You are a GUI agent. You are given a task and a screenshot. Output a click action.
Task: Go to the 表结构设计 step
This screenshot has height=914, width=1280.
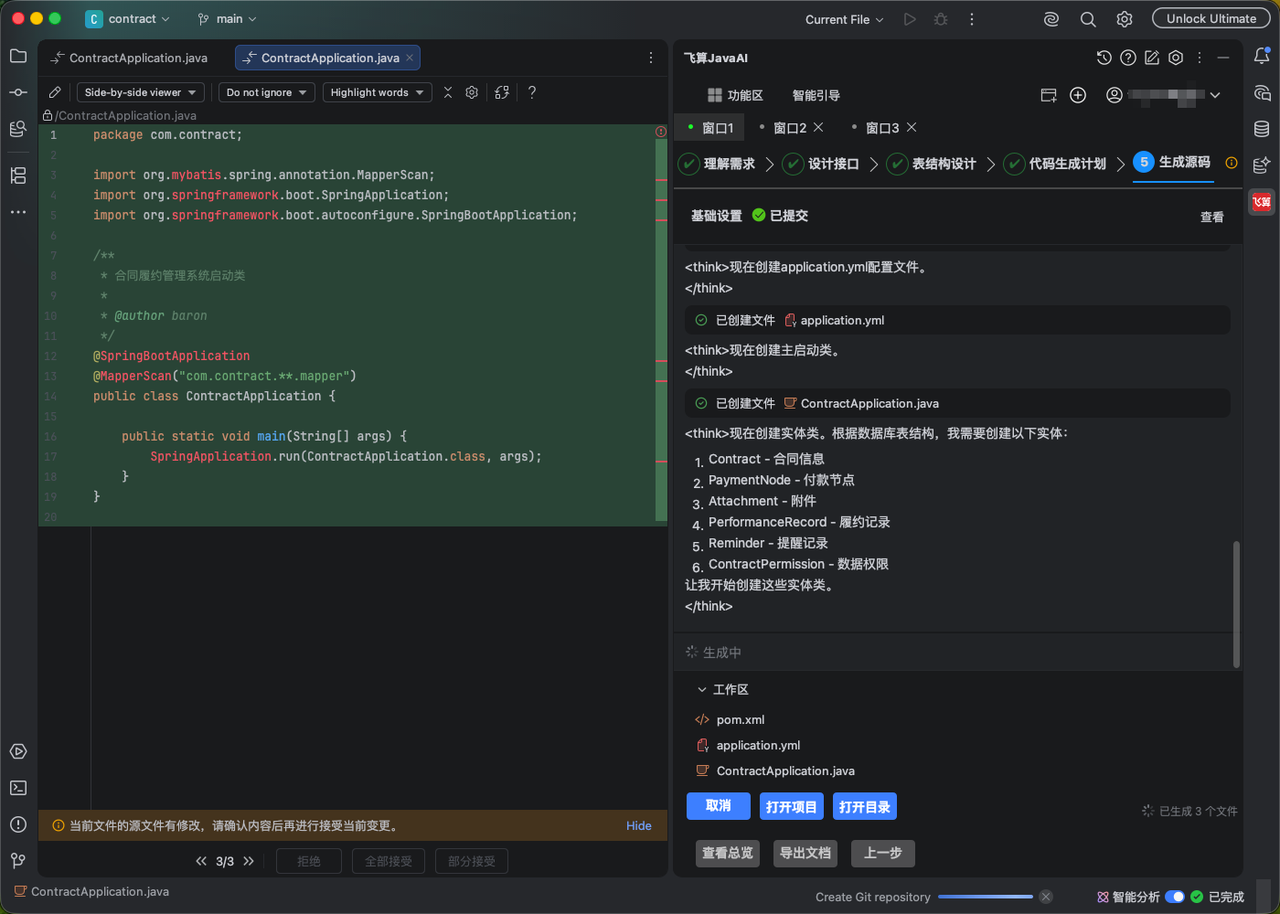[931, 163]
